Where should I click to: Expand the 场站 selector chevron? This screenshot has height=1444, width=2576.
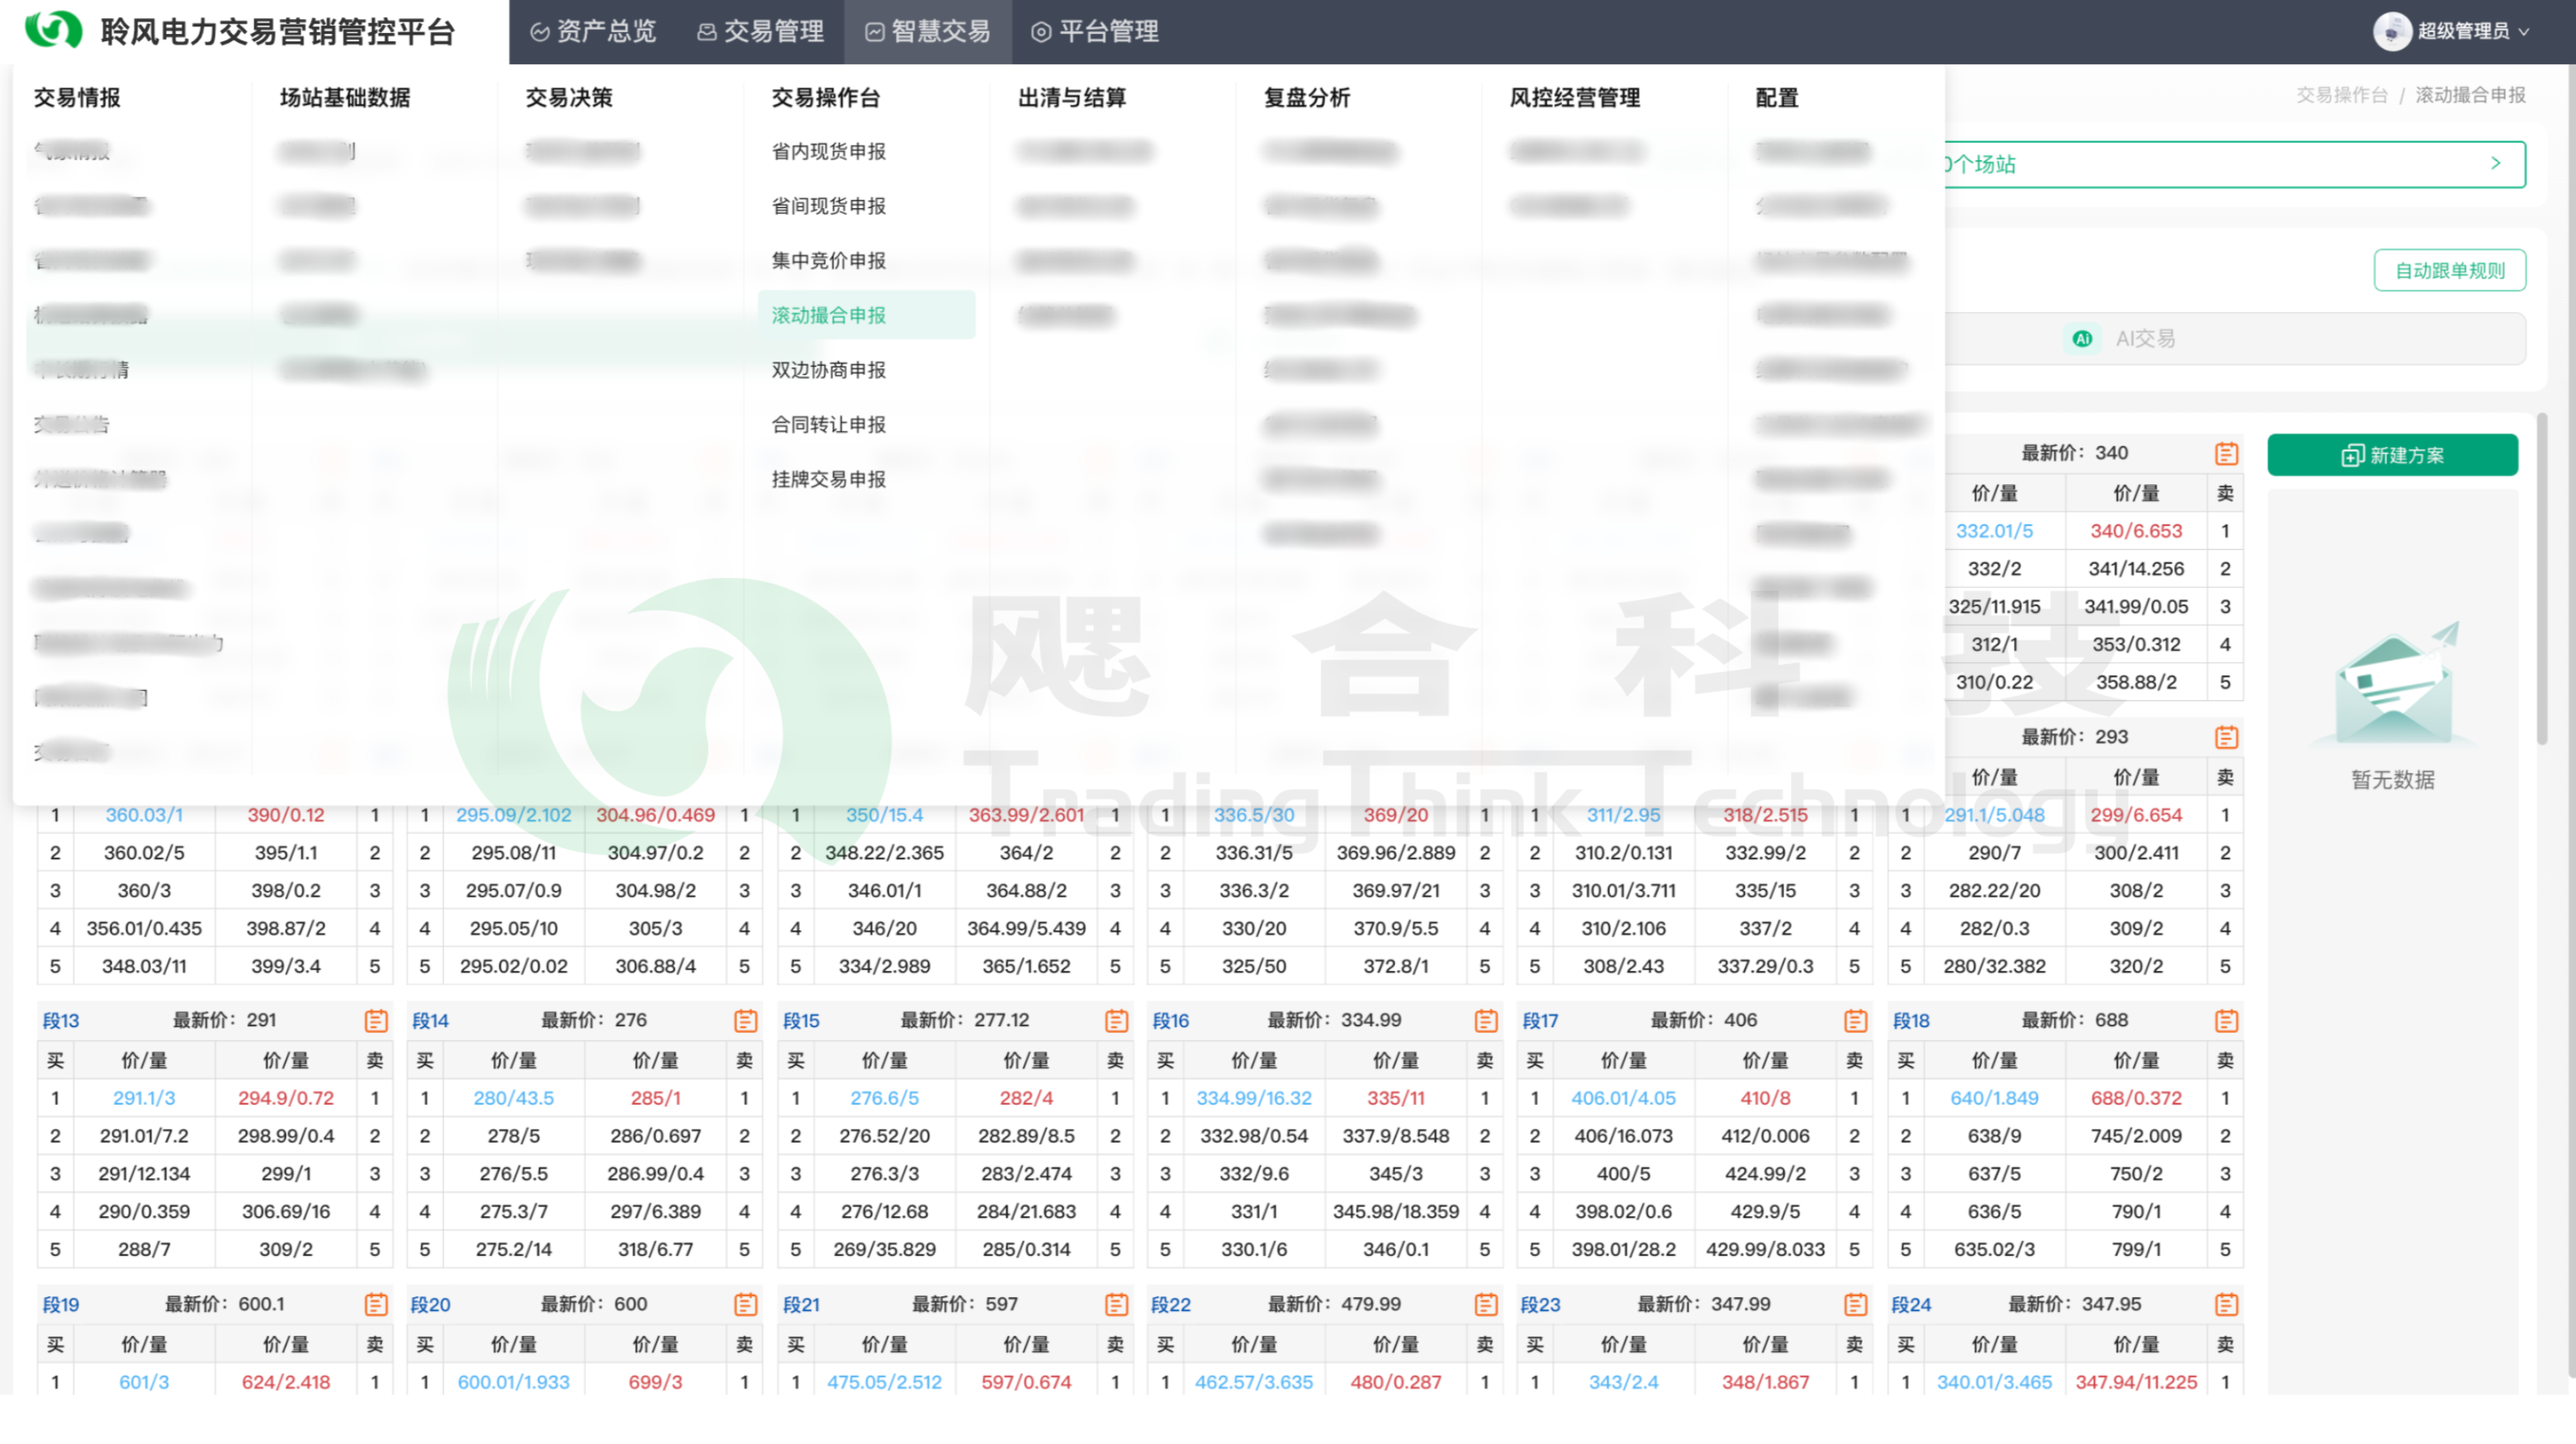(x=2495, y=163)
